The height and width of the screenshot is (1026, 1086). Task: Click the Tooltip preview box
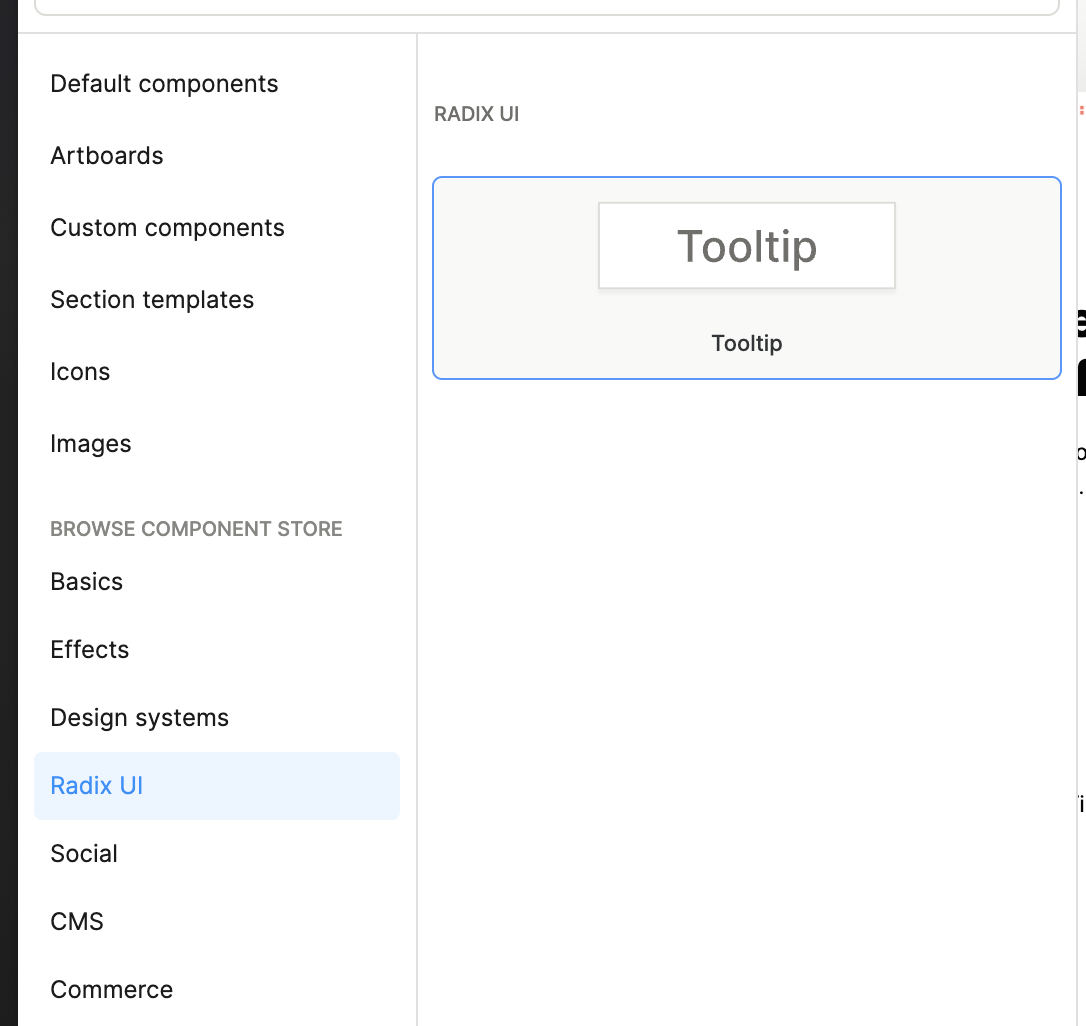747,245
